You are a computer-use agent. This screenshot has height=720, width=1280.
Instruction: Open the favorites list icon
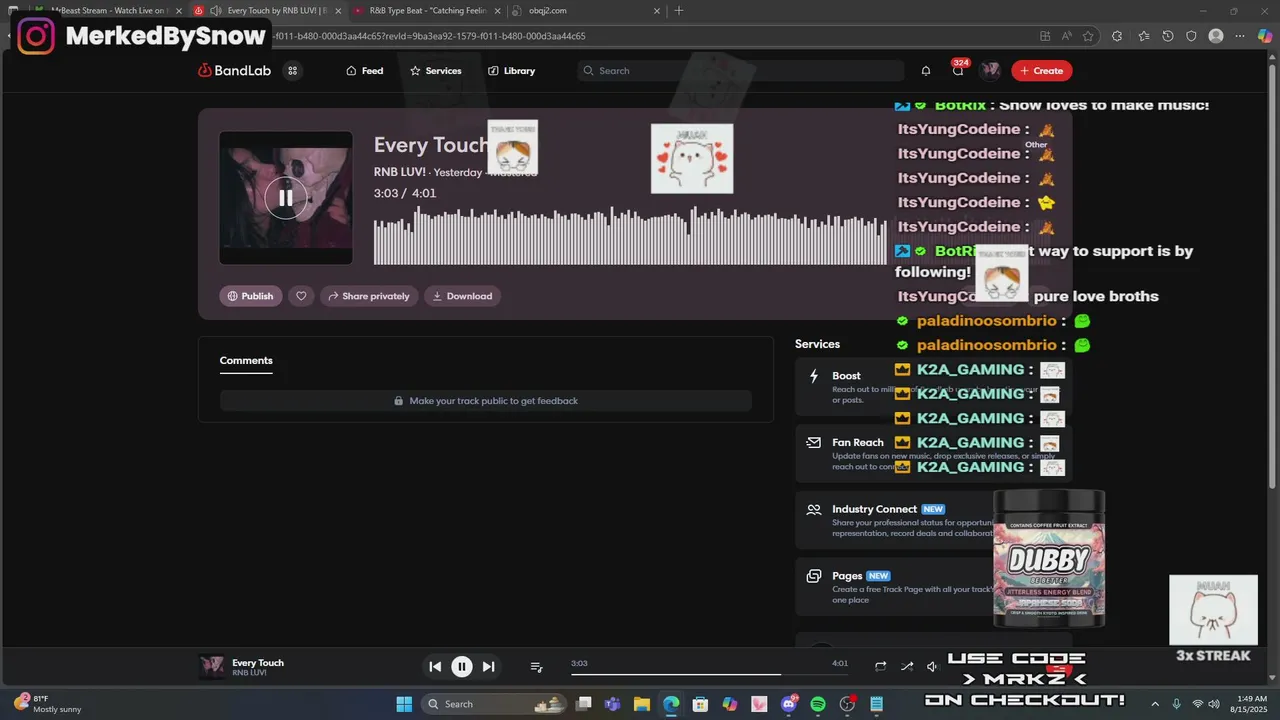pyautogui.click(x=1143, y=36)
